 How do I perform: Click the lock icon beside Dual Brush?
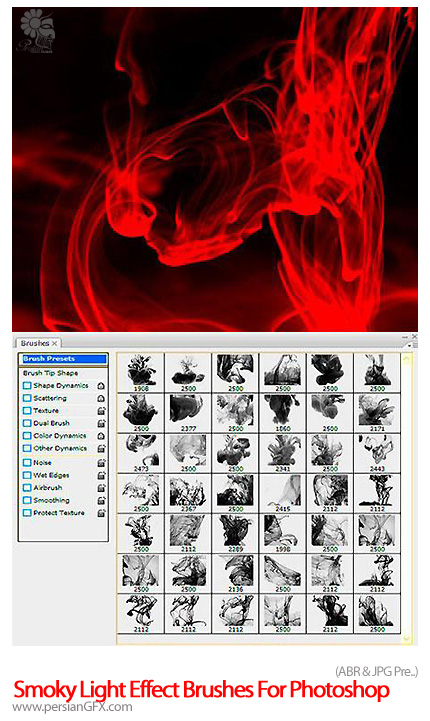(x=101, y=423)
